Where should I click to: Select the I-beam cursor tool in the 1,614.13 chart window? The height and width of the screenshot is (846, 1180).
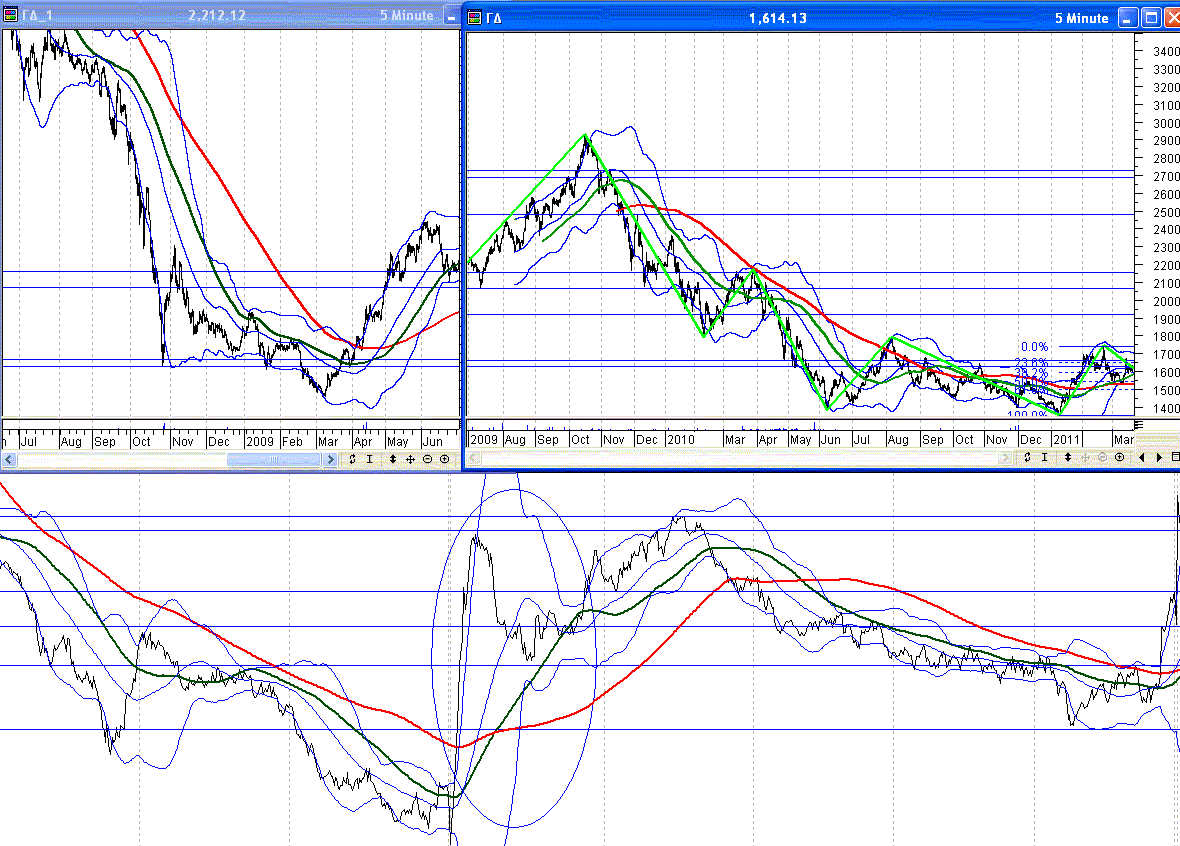[1044, 457]
